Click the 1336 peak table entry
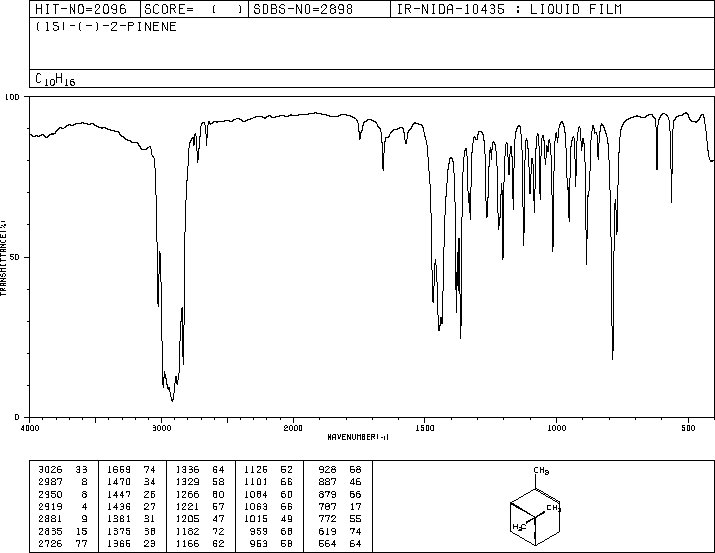 [200, 470]
